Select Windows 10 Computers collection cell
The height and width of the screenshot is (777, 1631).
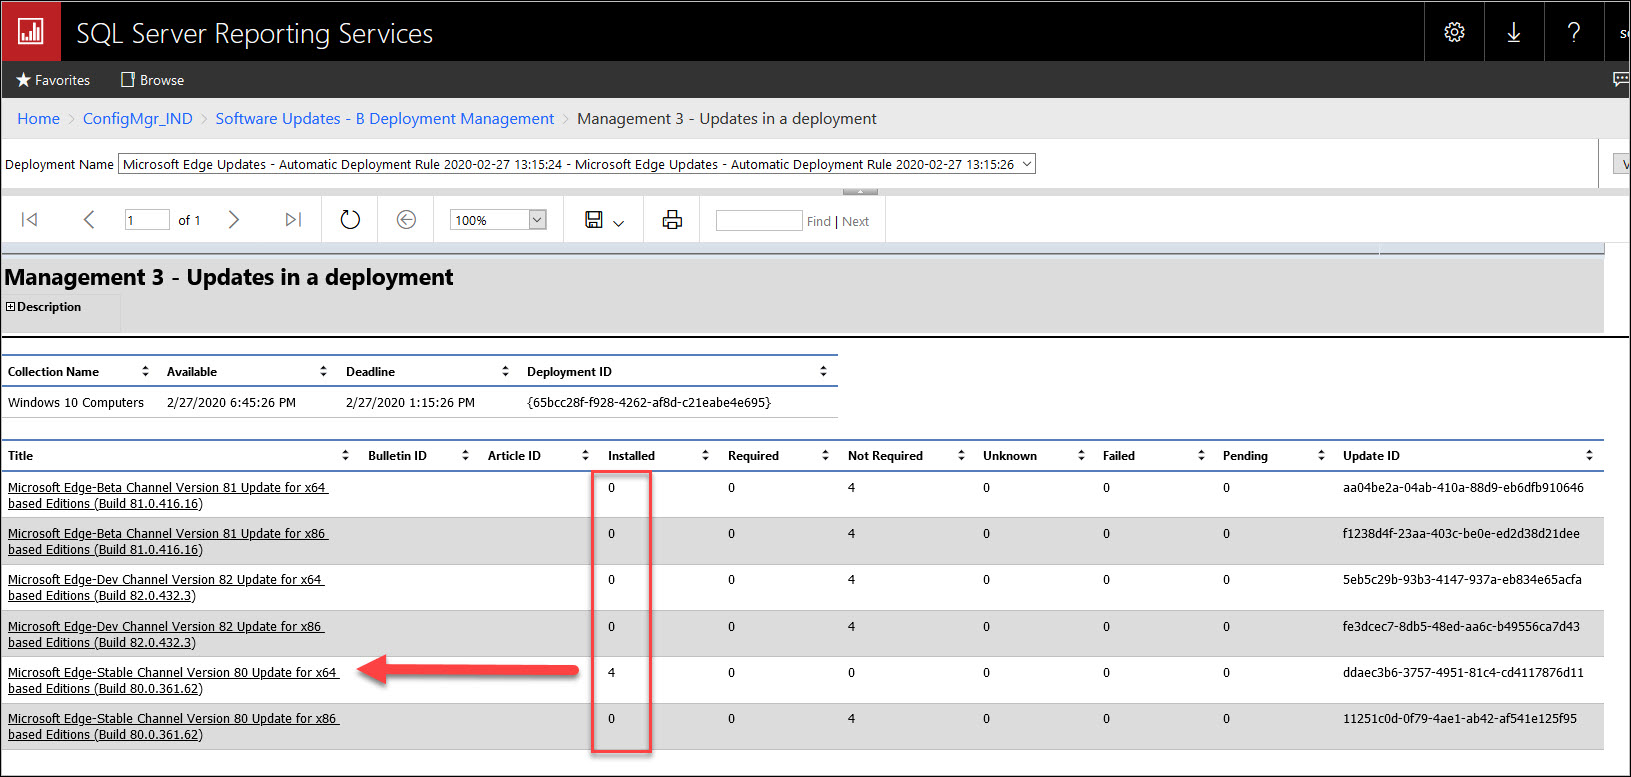pyautogui.click(x=76, y=402)
